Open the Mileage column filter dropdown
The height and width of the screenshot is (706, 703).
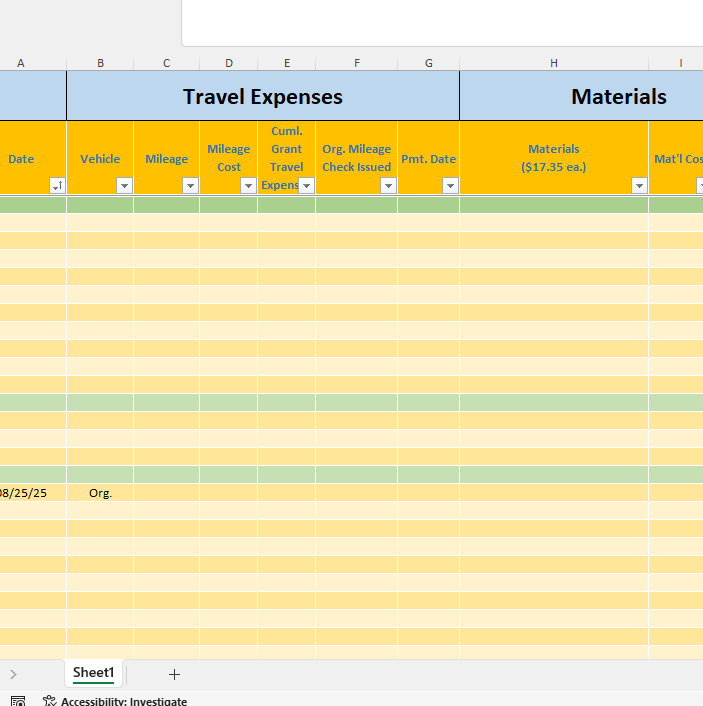coord(190,186)
